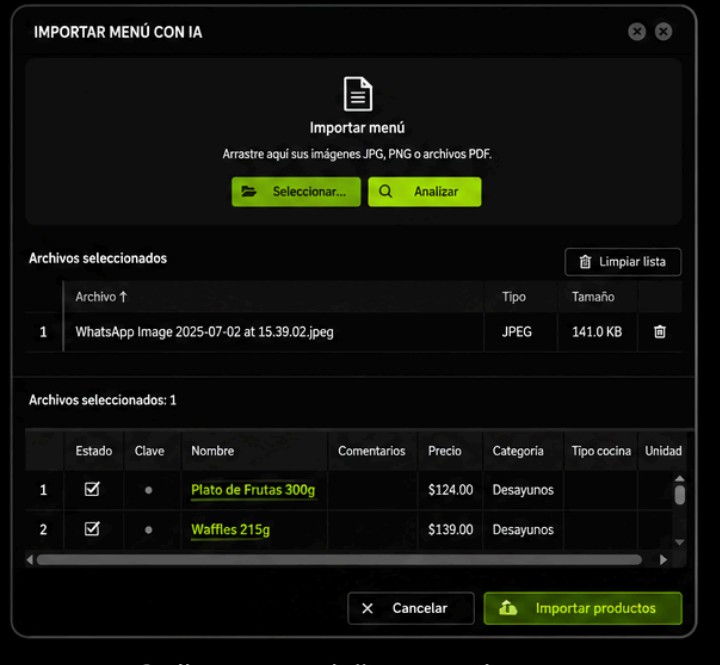The height and width of the screenshot is (665, 720).
Task: Click Limpiar lista button
Action: pyautogui.click(x=623, y=262)
